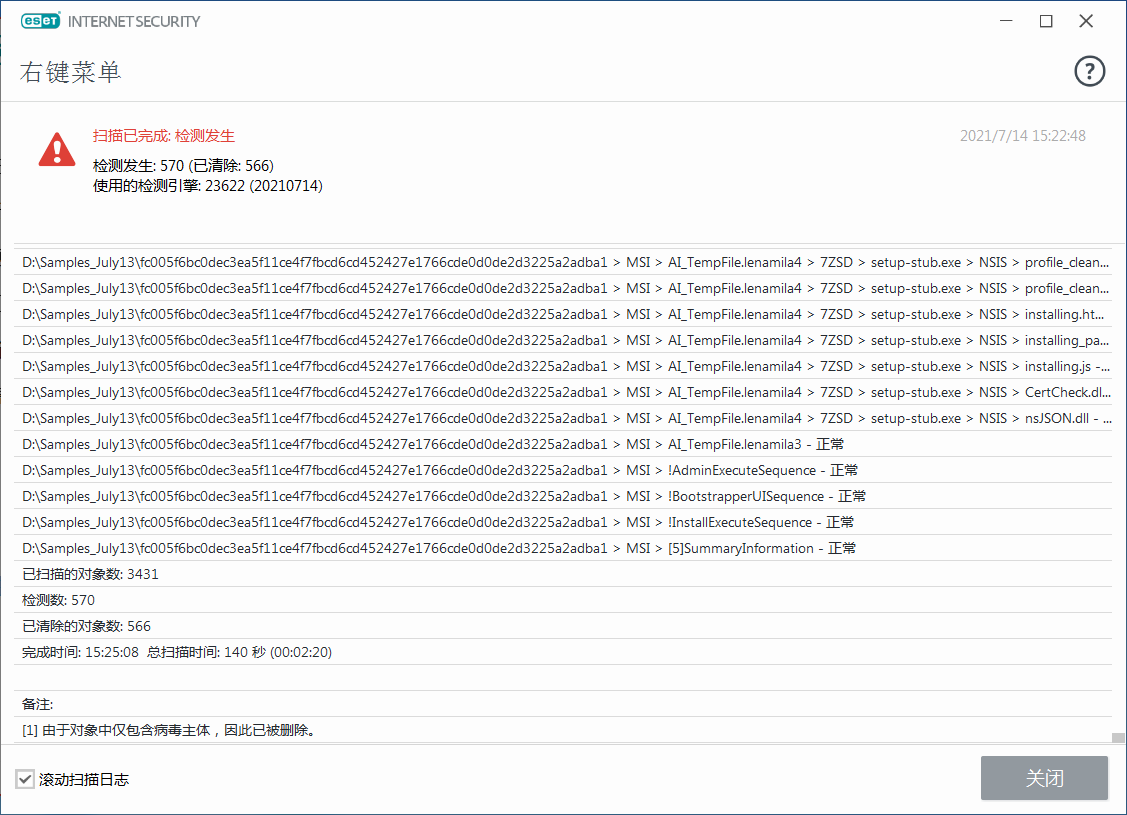Select the log row ending in installing_pa...
The height and width of the screenshot is (815, 1127).
pyautogui.click(x=564, y=340)
